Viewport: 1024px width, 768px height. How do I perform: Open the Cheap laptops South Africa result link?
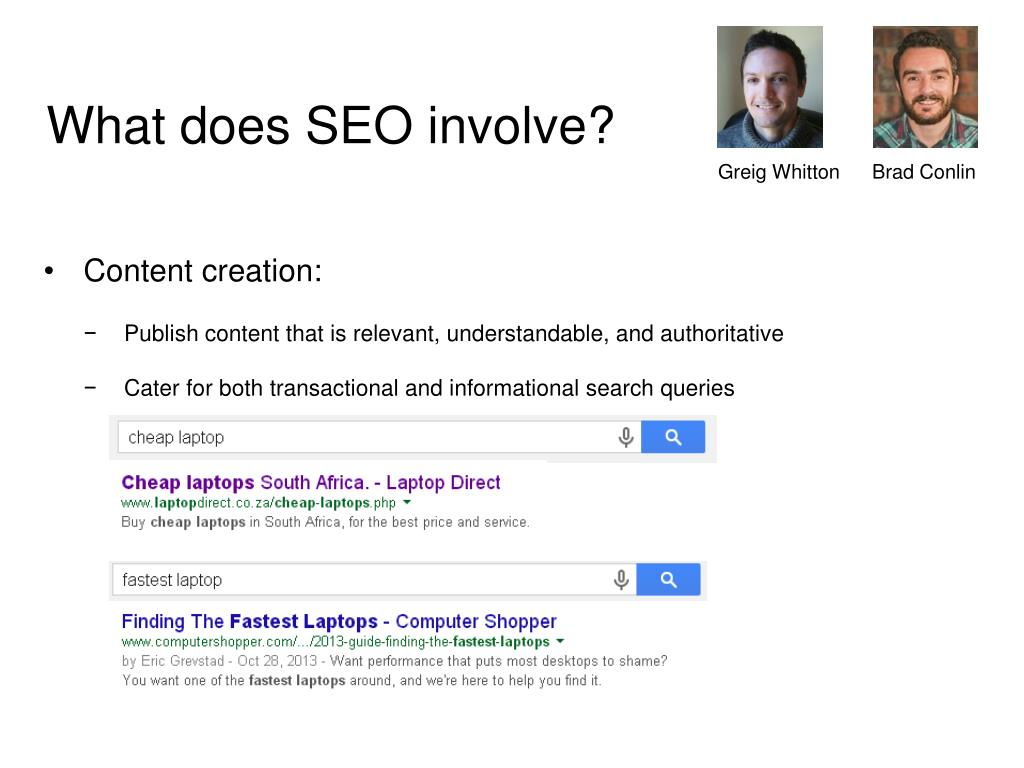tap(311, 483)
